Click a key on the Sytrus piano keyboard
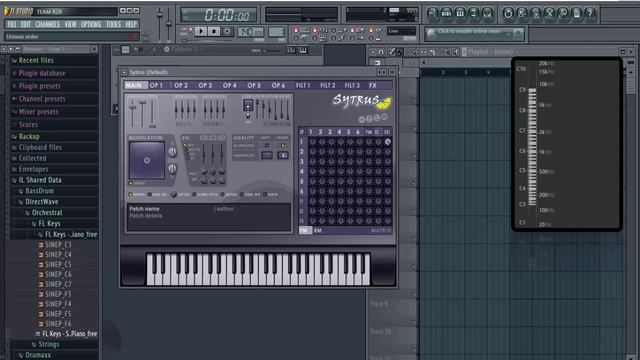Image resolution: width=640 pixels, height=360 pixels. coord(258,269)
